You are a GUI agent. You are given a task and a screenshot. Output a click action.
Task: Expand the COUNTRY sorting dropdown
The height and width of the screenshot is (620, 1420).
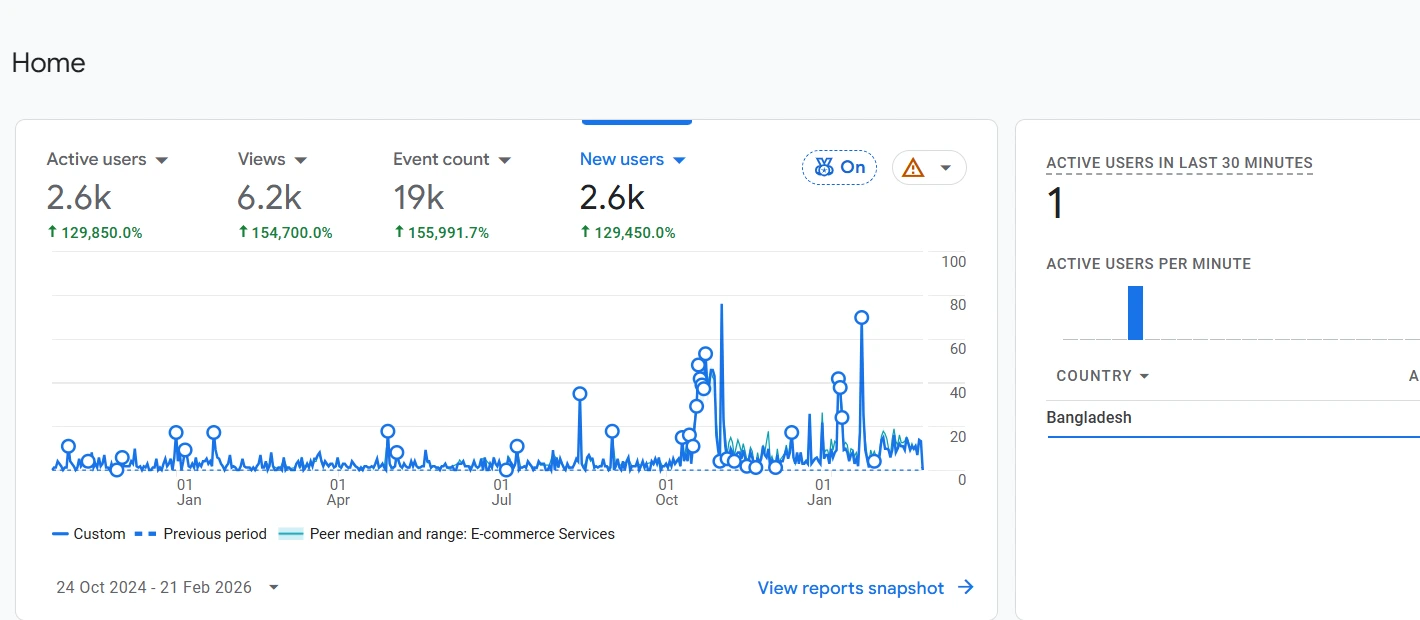click(x=1146, y=376)
